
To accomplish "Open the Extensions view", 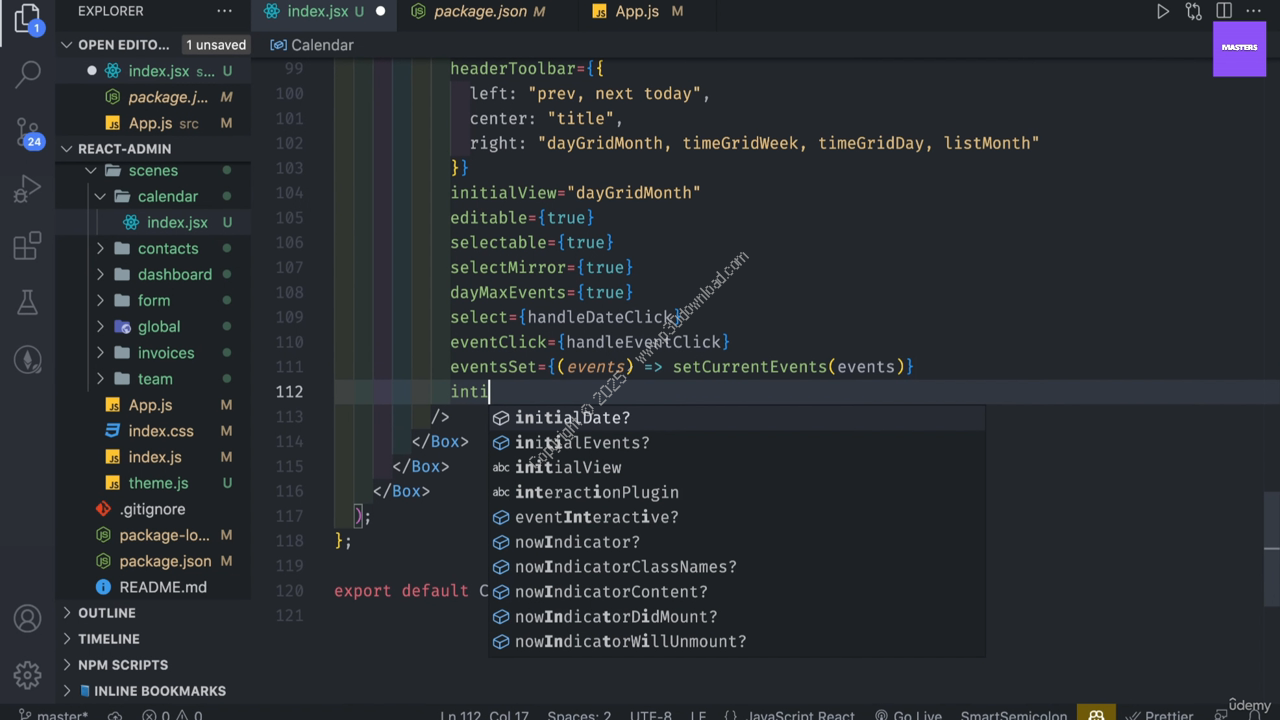I will 28,246.
